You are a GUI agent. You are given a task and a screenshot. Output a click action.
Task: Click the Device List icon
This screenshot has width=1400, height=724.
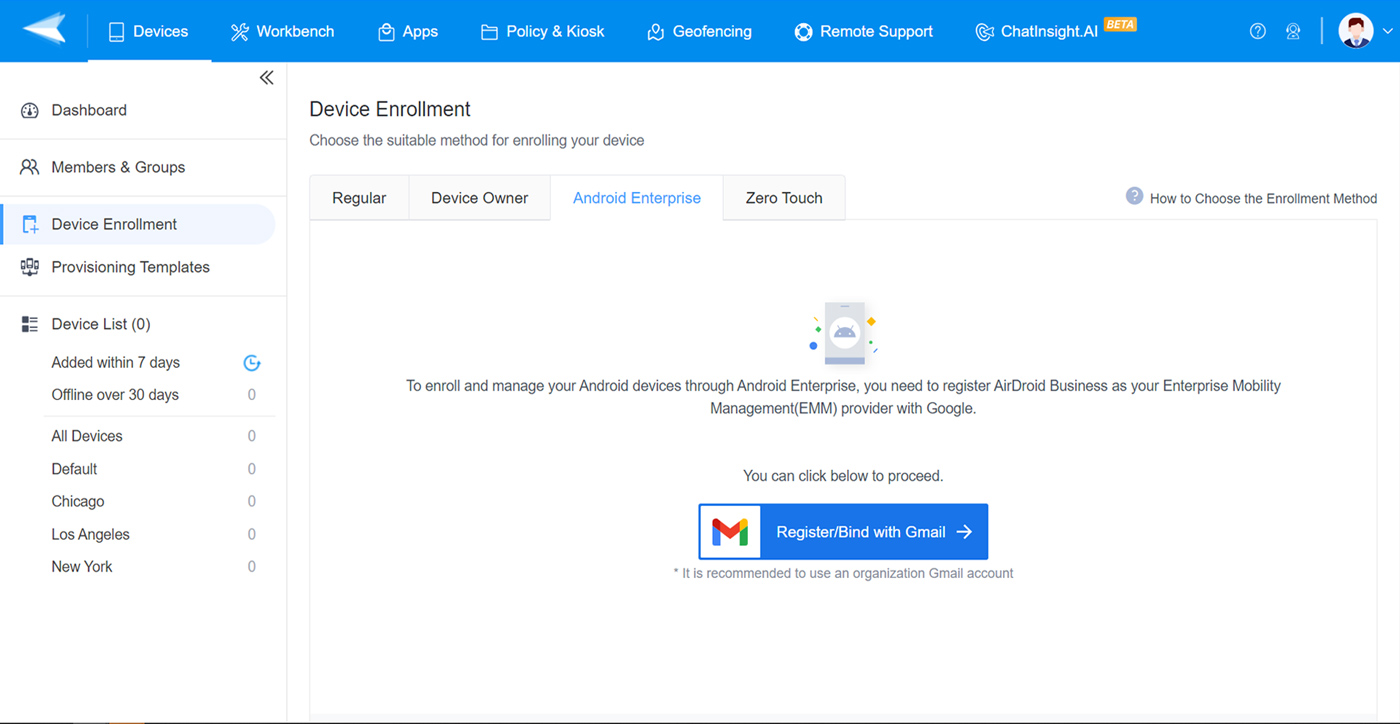tap(30, 324)
